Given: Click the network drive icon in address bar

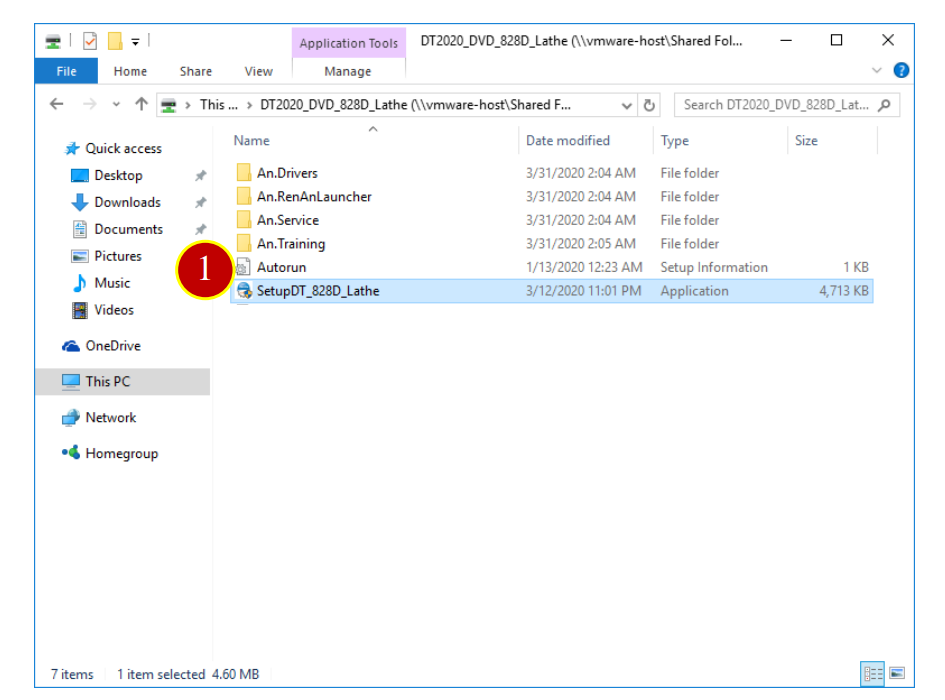Looking at the screenshot, I should [x=169, y=106].
